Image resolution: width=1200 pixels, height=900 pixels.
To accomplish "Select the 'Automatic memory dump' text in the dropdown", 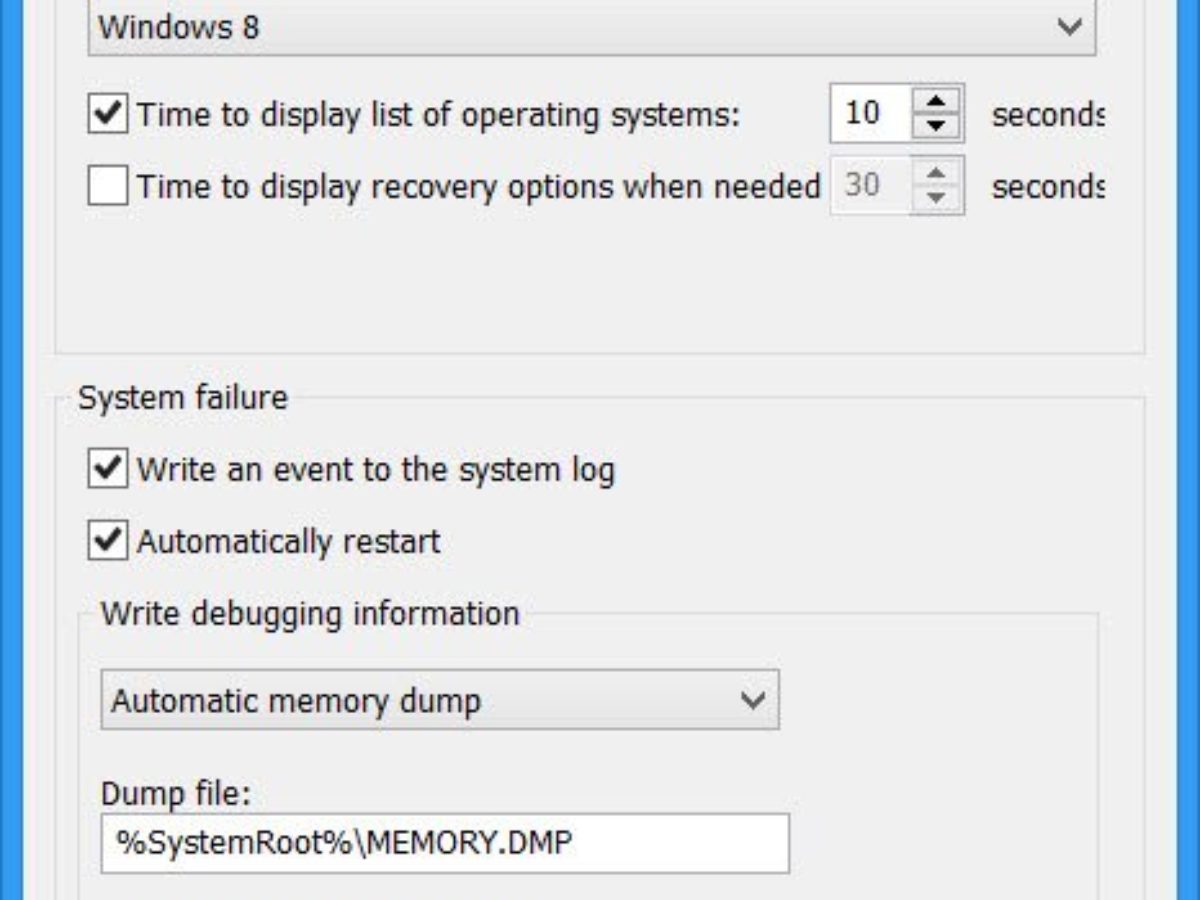I will coord(296,700).
